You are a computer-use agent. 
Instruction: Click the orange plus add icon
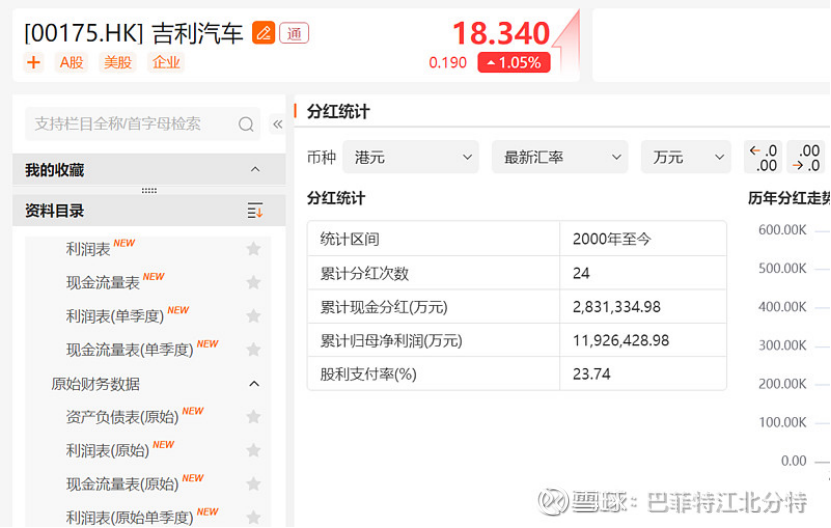coord(33,63)
